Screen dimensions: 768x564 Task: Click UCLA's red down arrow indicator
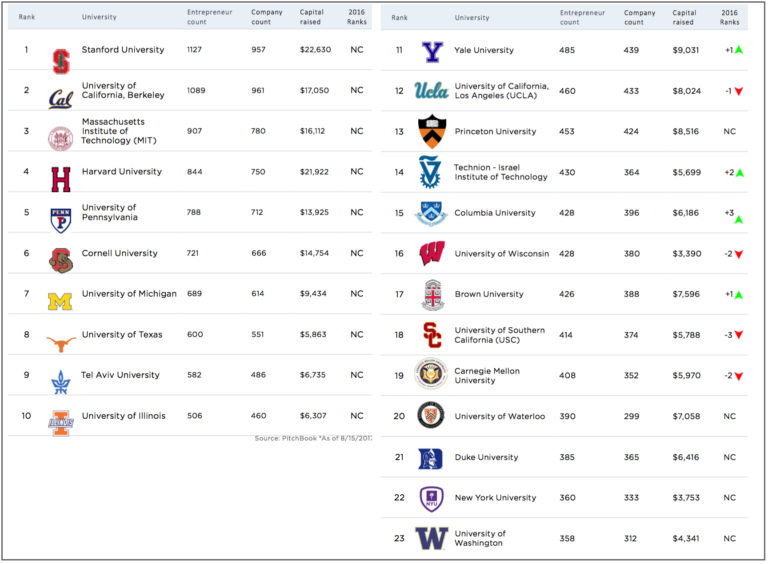click(739, 91)
